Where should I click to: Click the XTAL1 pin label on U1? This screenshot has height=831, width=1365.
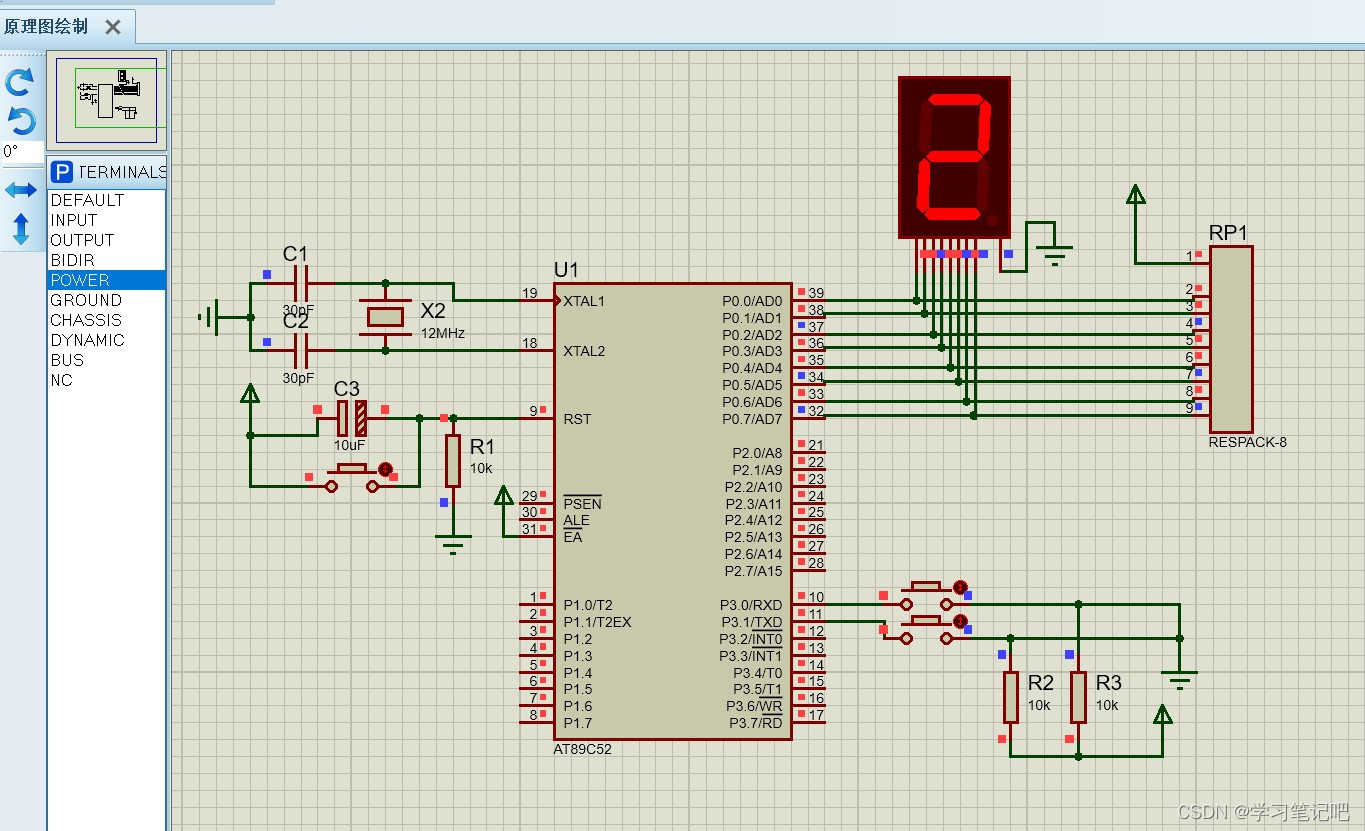pyautogui.click(x=584, y=300)
